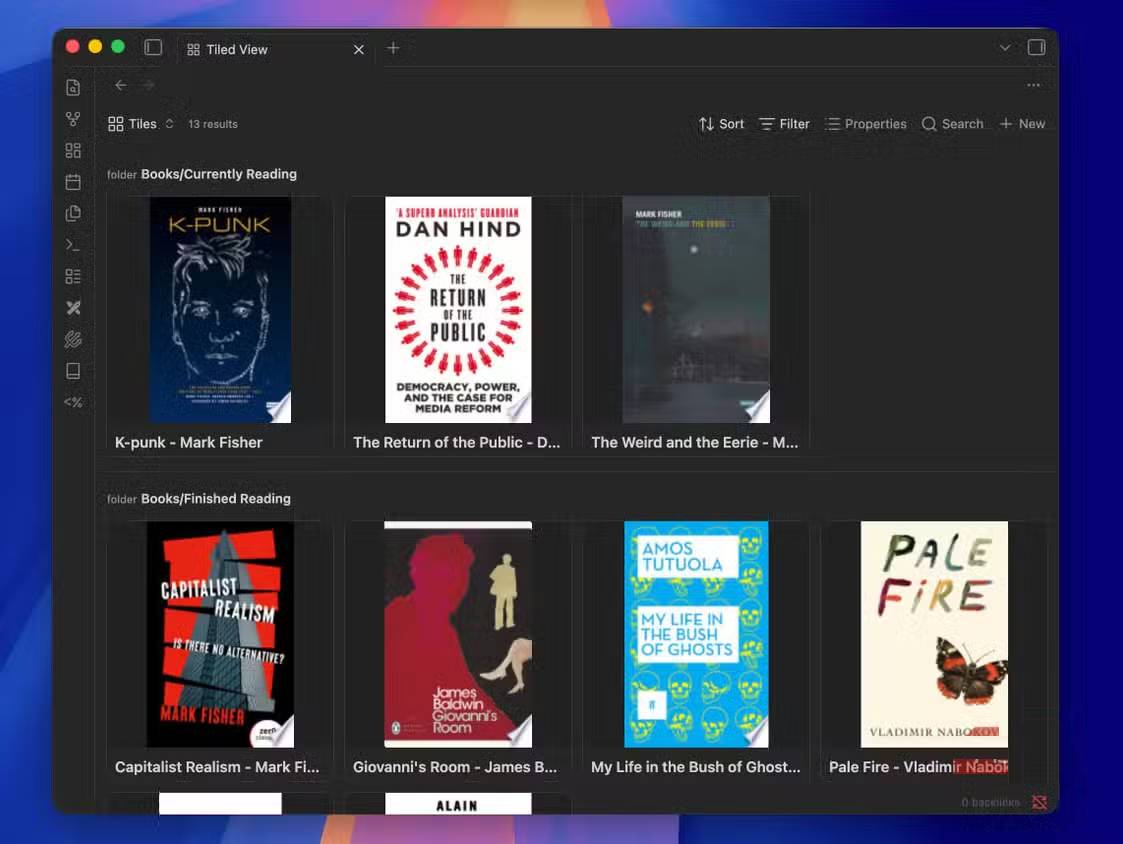This screenshot has height=844, width=1123.
Task: Toggle the left sidebar panel
Action: [153, 47]
